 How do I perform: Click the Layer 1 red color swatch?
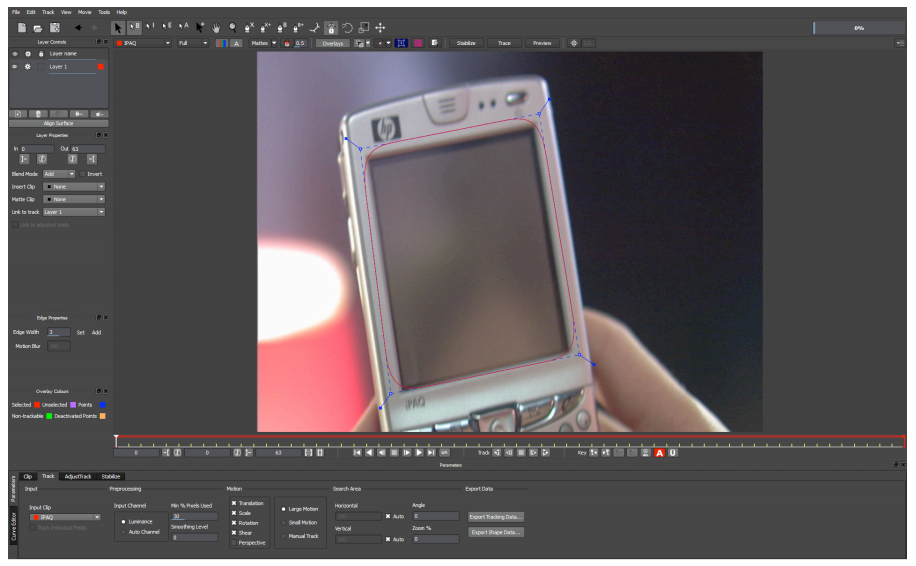point(101,67)
